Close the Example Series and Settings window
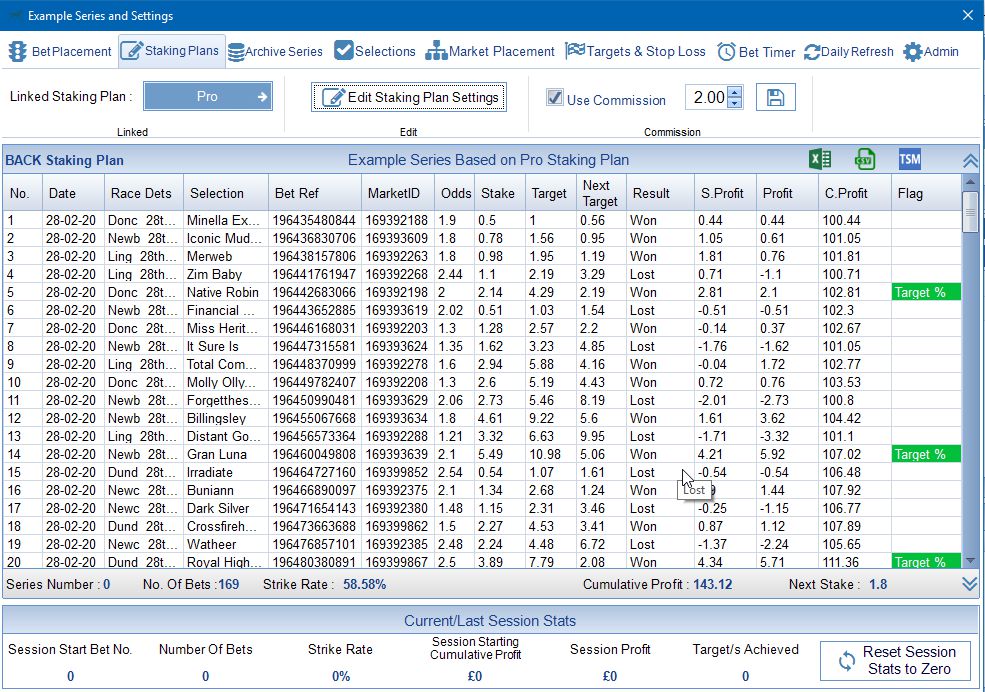 pos(968,15)
